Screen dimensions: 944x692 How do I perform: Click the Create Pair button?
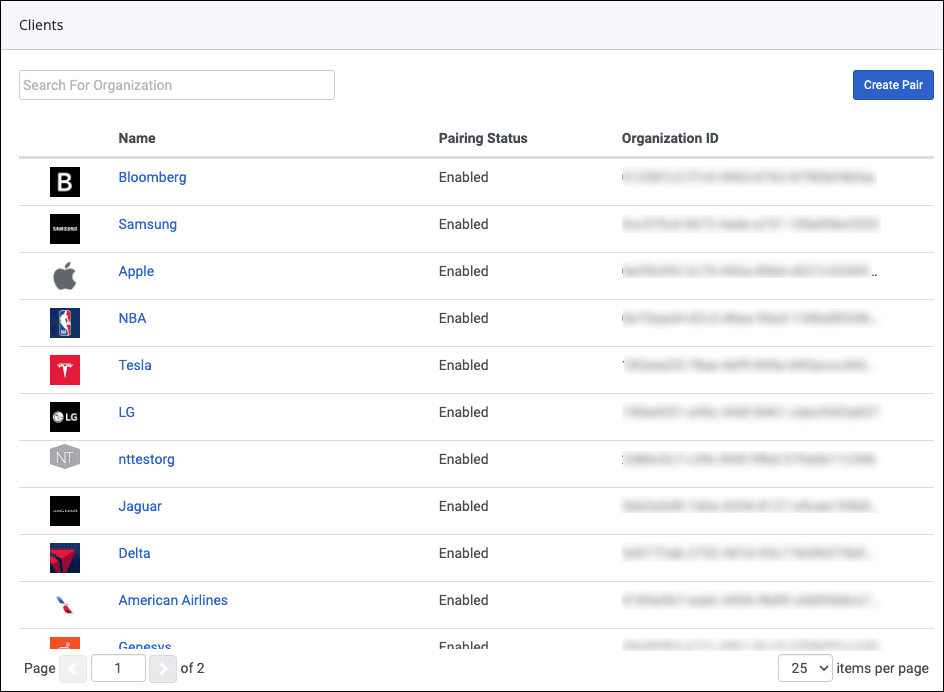coord(892,85)
